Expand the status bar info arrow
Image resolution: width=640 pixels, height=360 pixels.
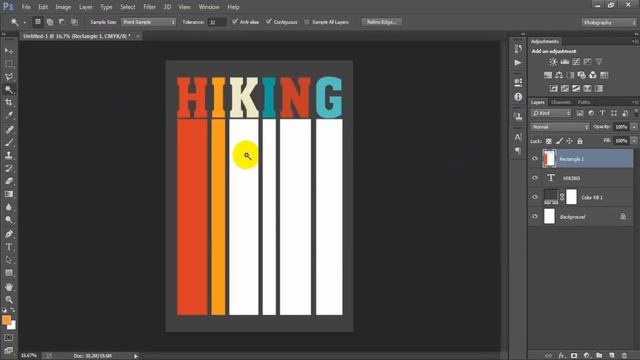136,356
